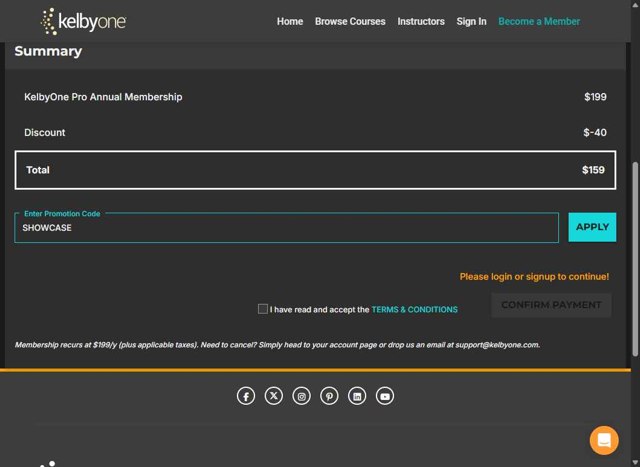This screenshot has width=640, height=467.
Task: Open the Pinterest social icon
Action: [x=329, y=396]
